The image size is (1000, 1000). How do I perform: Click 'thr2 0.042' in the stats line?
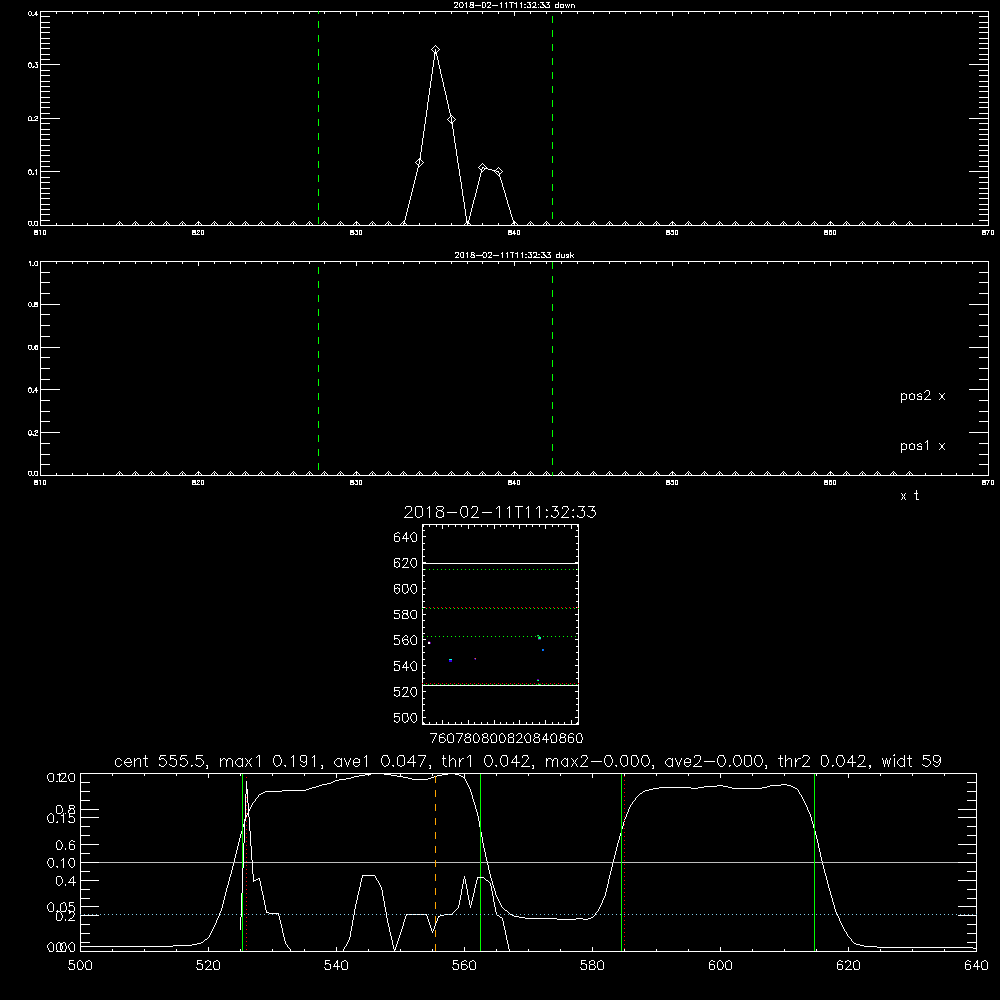click(x=823, y=761)
